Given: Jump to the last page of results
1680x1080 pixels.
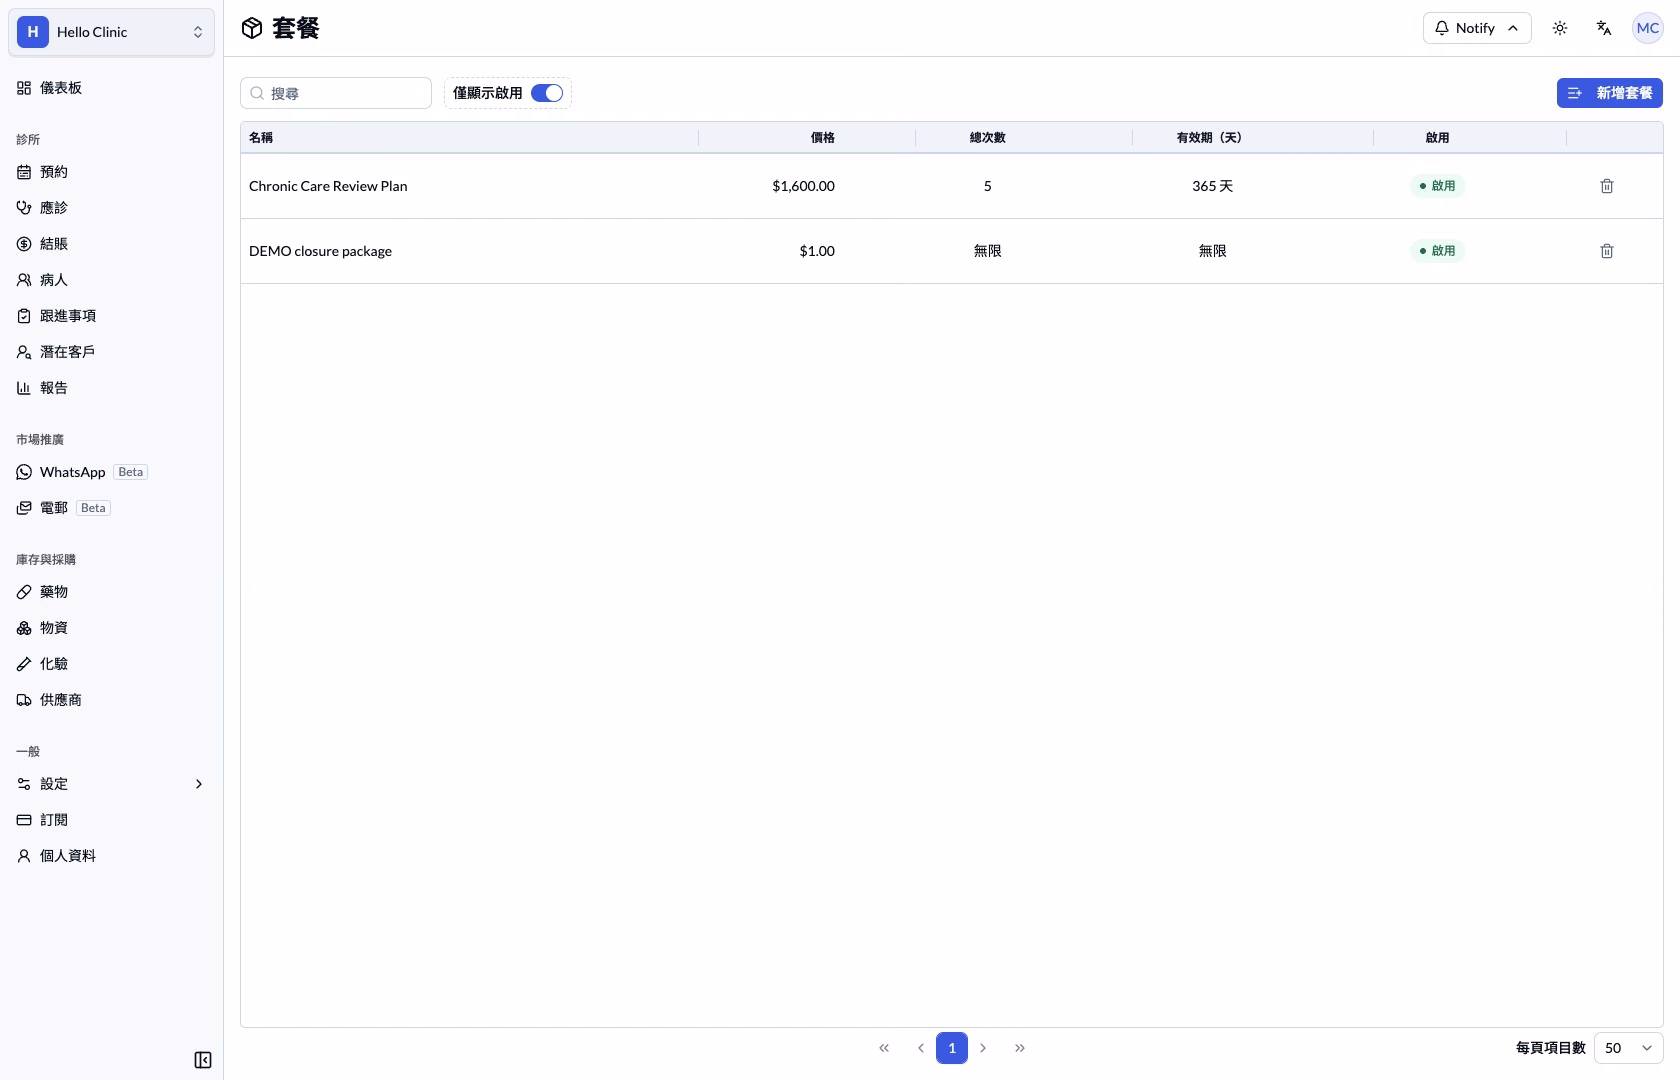Looking at the screenshot, I should click(1020, 1048).
